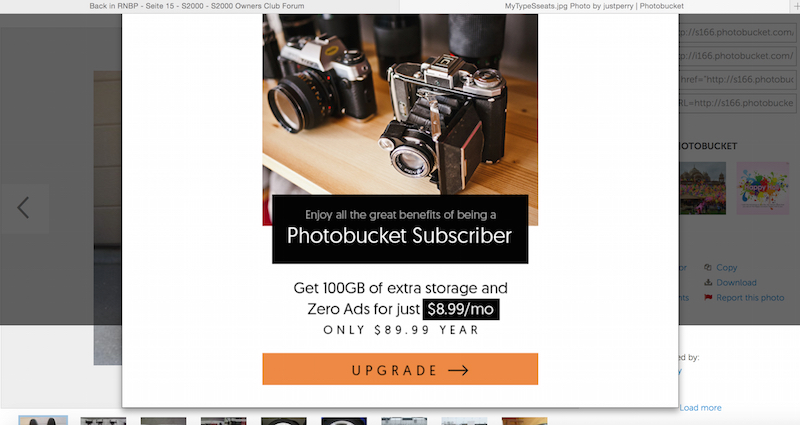Open the Copy link

[x=727, y=267]
